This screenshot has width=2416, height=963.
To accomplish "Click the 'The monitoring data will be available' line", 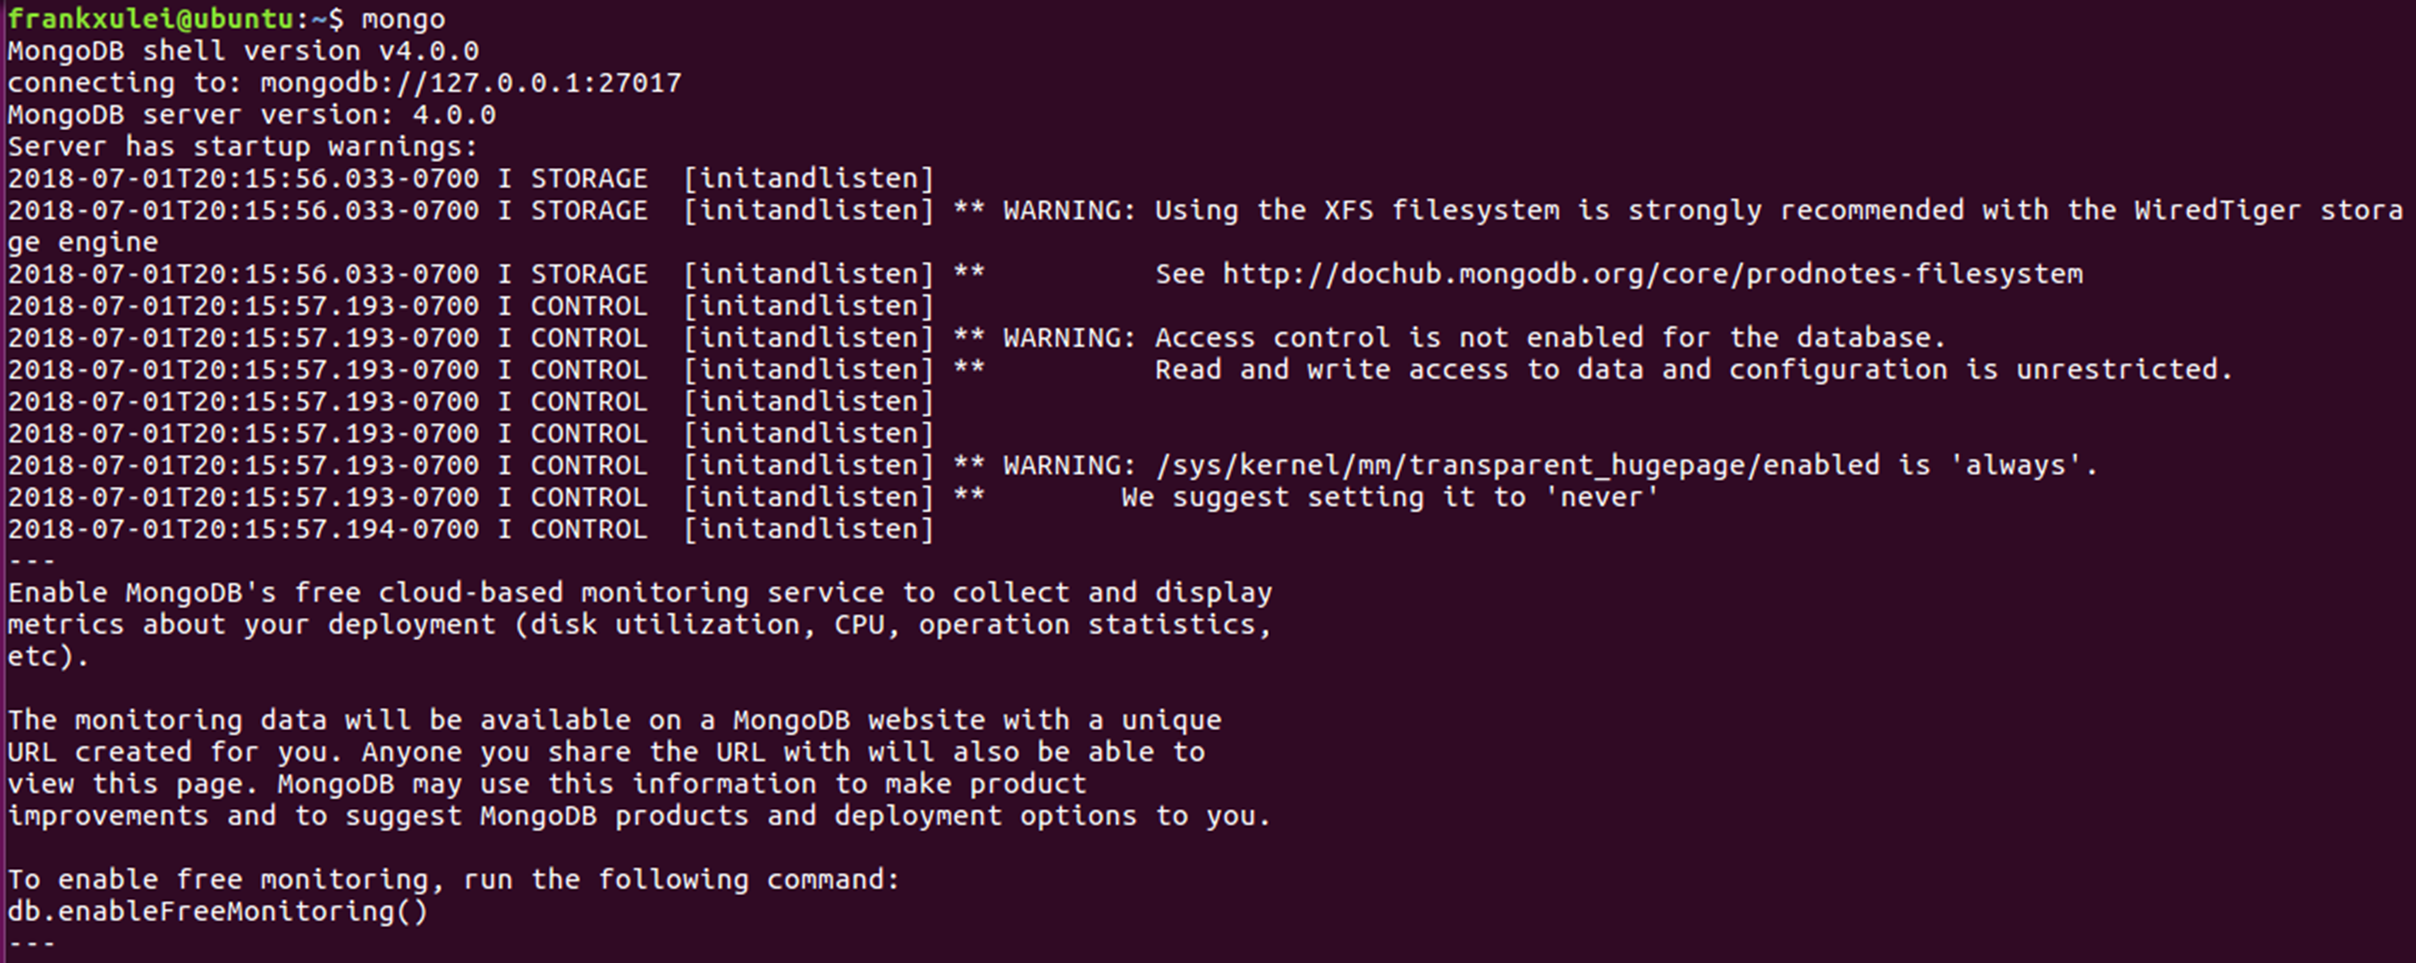I will click(x=615, y=720).
